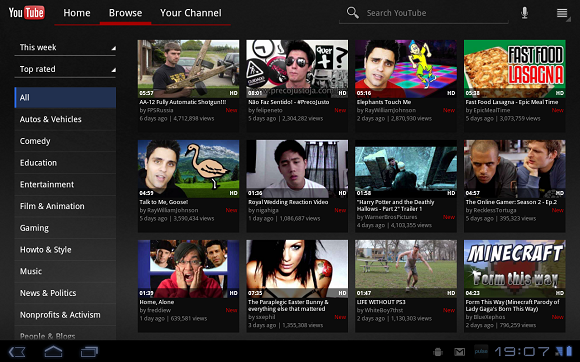Screen dimensions: 580x362
Task: Select the Nonprofits & Activism category
Action: coord(65,315)
